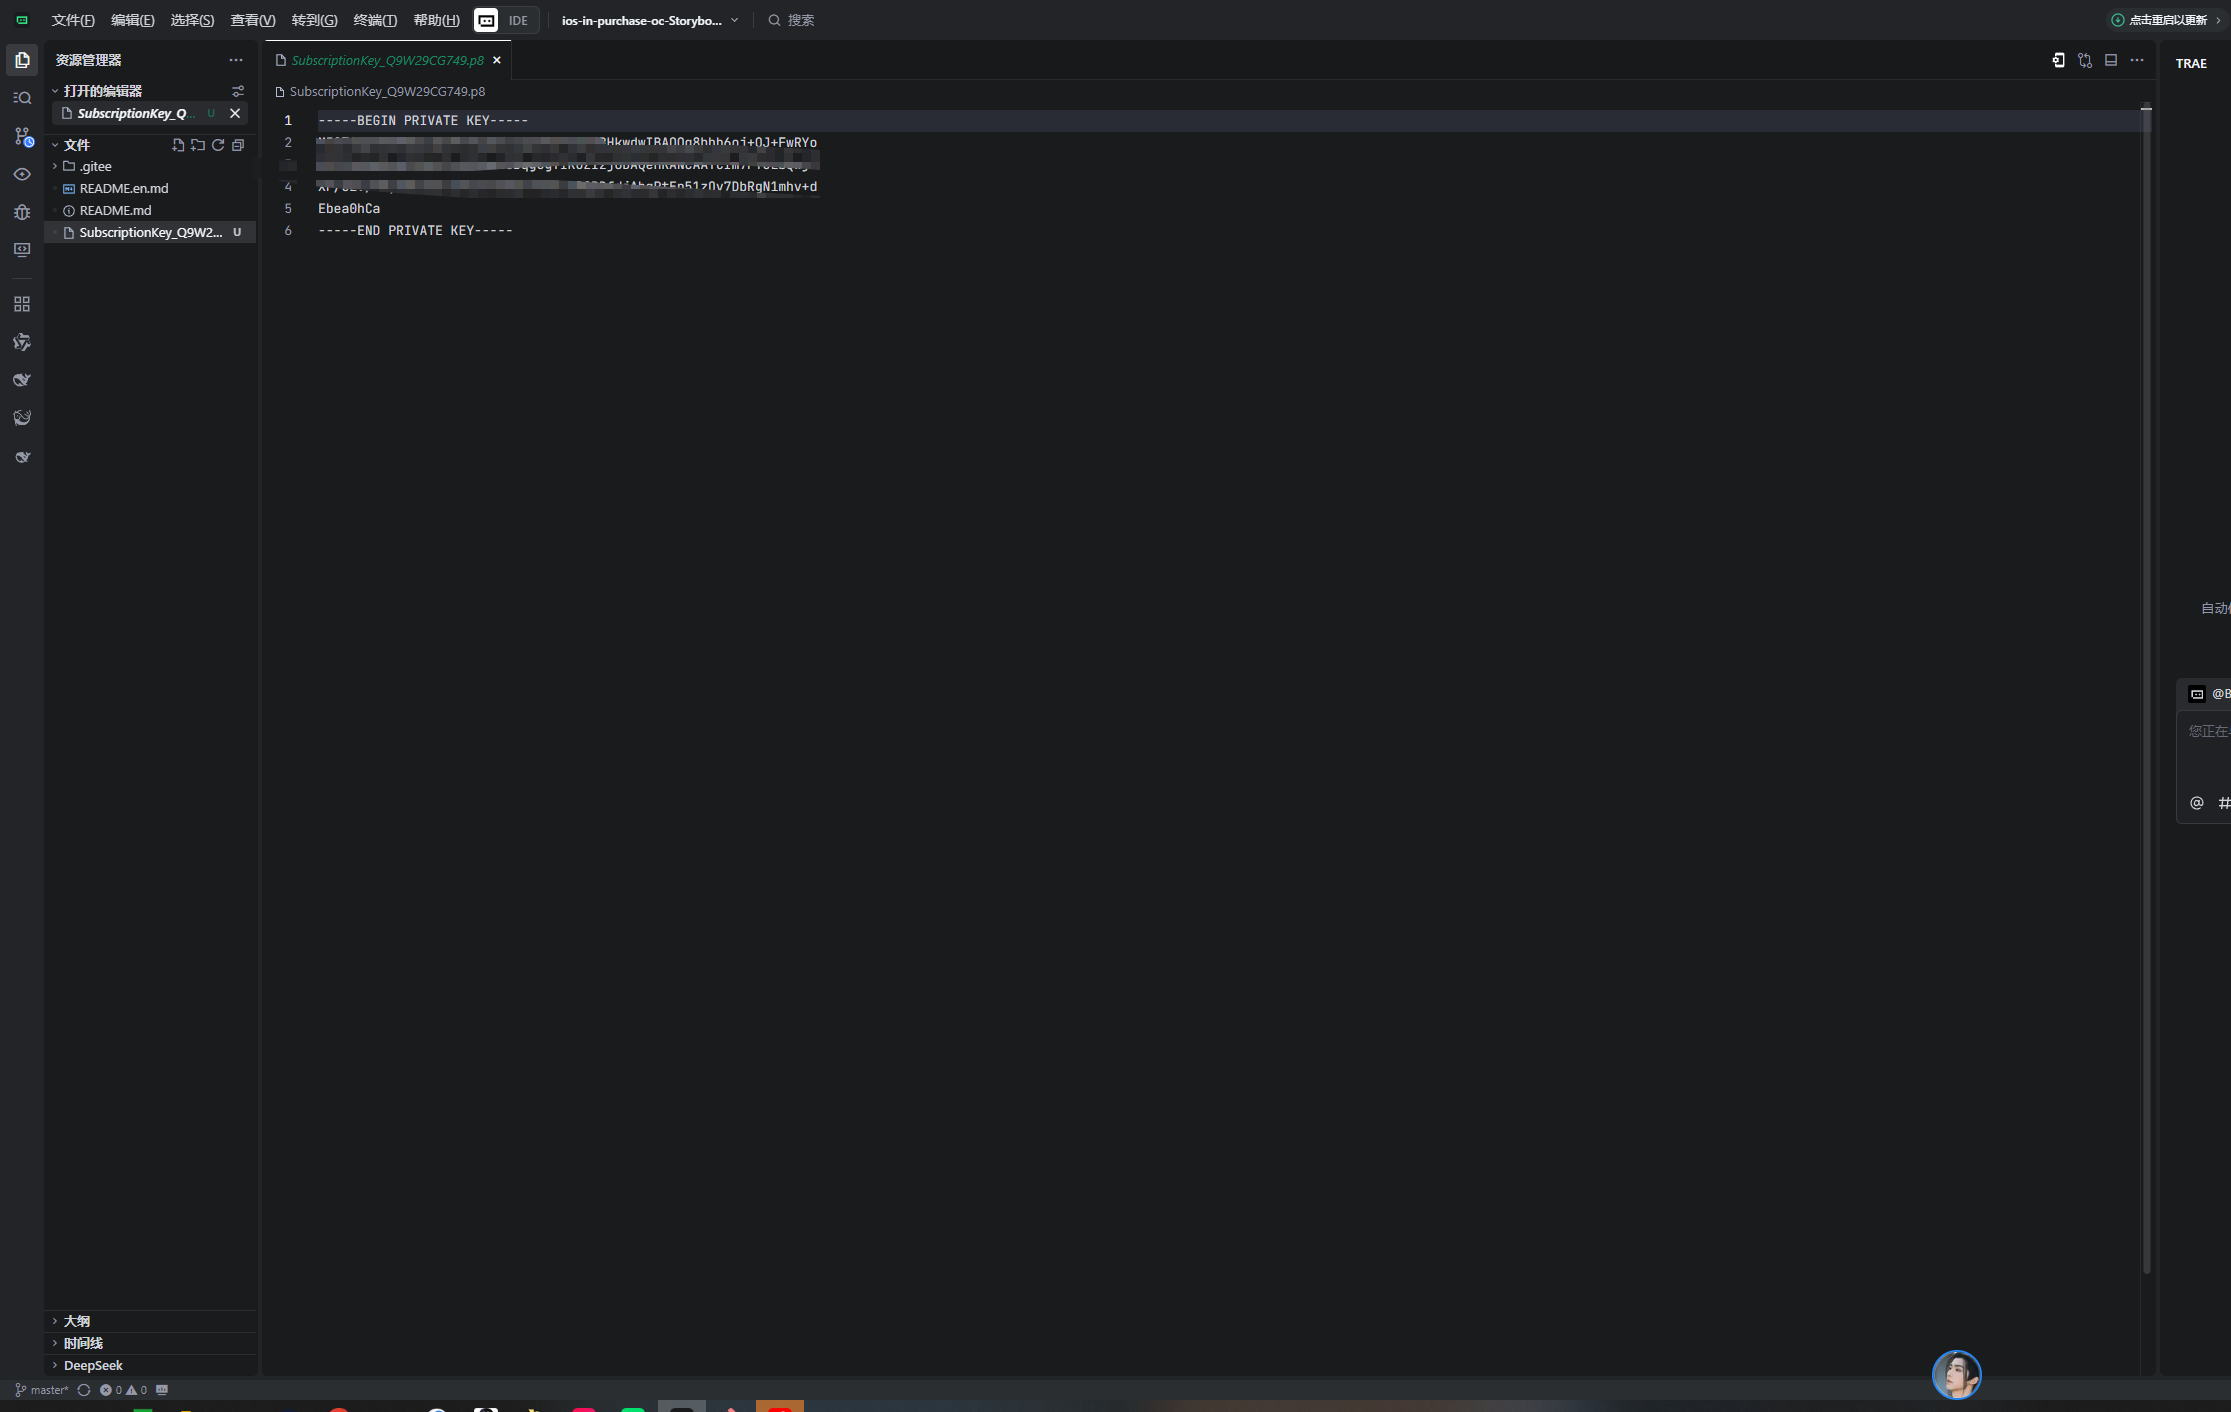2231x1412 pixels.
Task: Open the Search view in activity bar
Action: click(x=22, y=98)
